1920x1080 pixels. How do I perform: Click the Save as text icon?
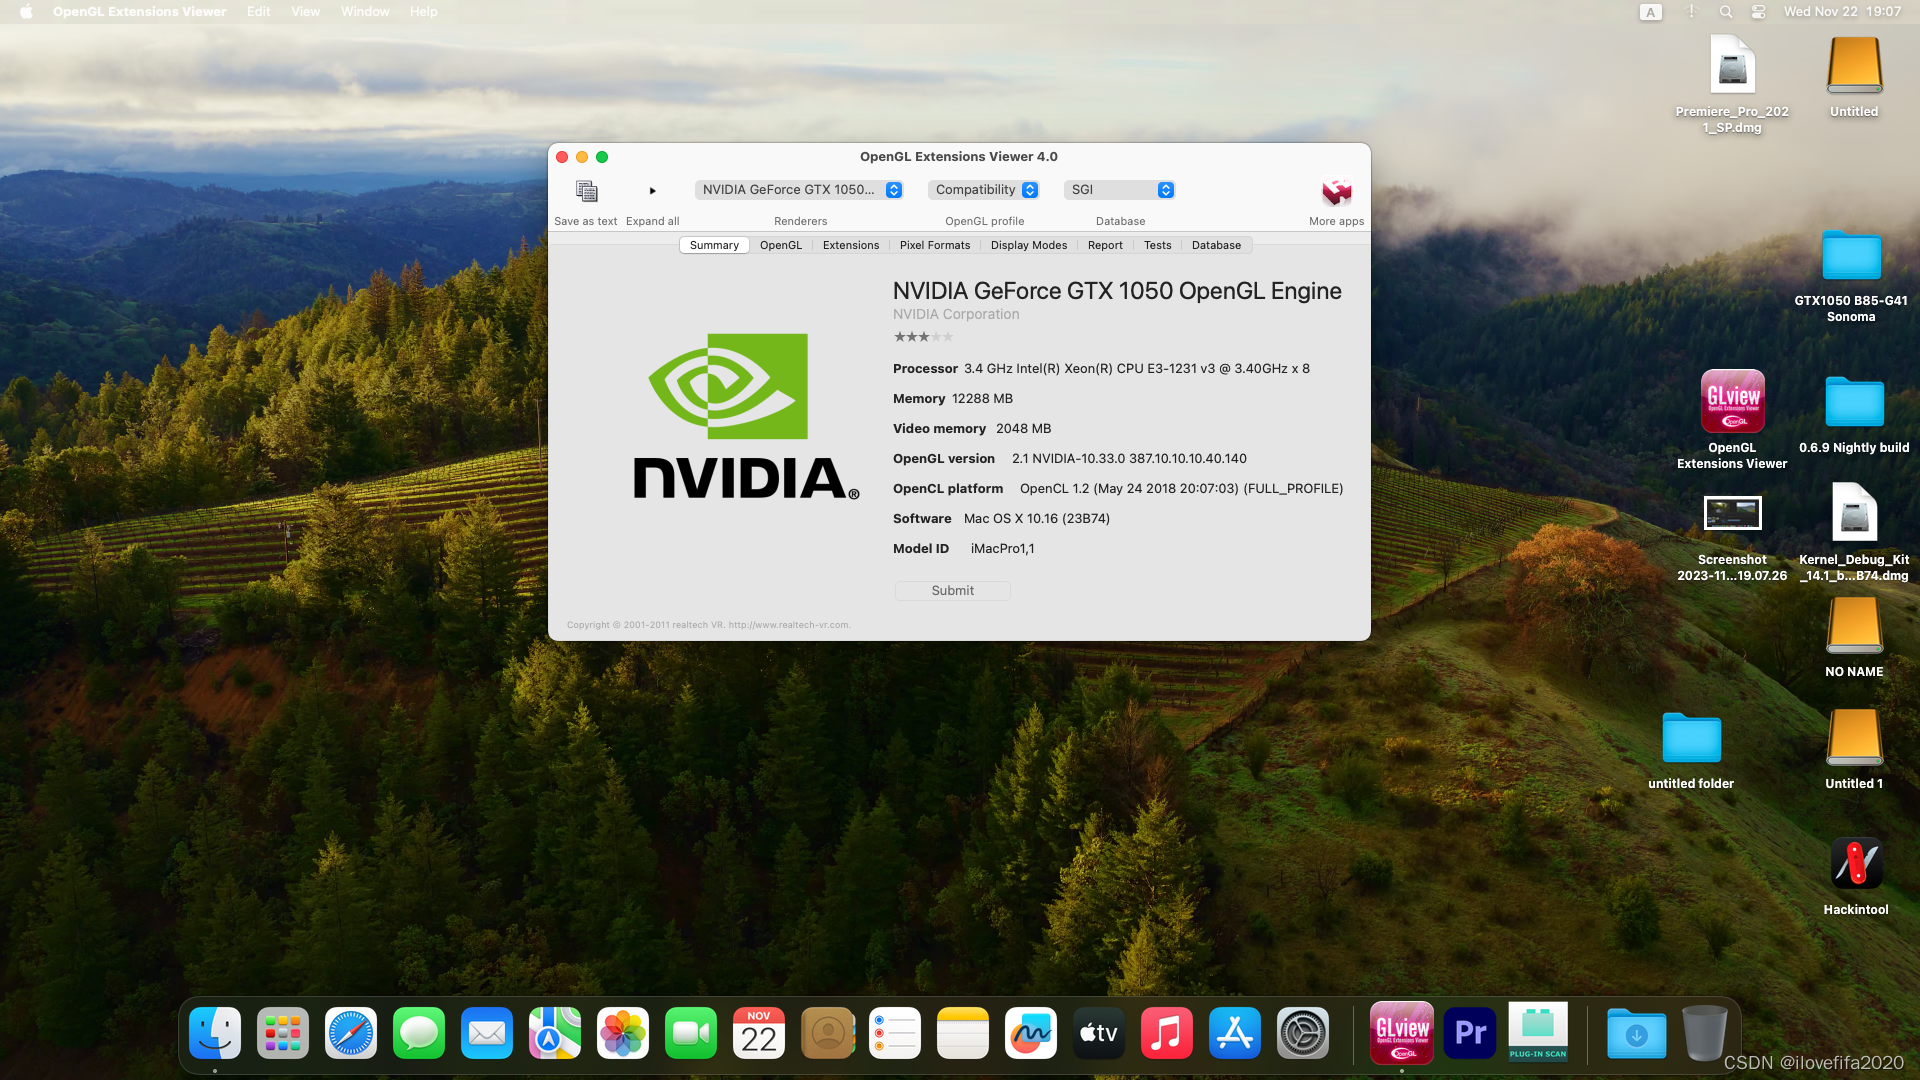coord(586,191)
